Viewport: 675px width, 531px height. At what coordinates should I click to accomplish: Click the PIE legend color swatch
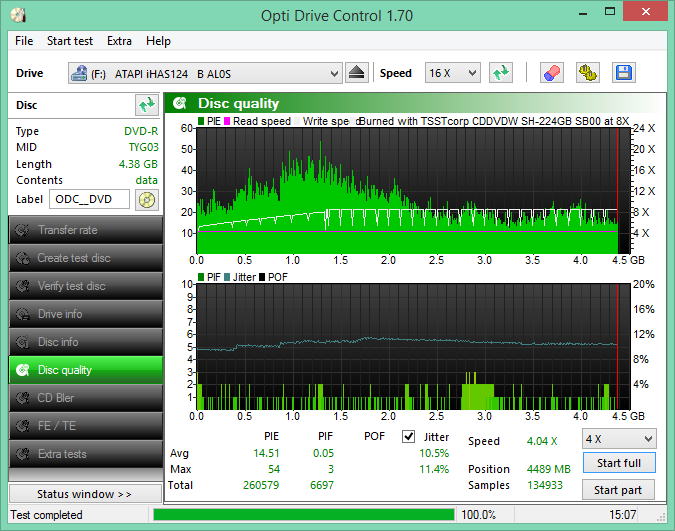click(201, 121)
